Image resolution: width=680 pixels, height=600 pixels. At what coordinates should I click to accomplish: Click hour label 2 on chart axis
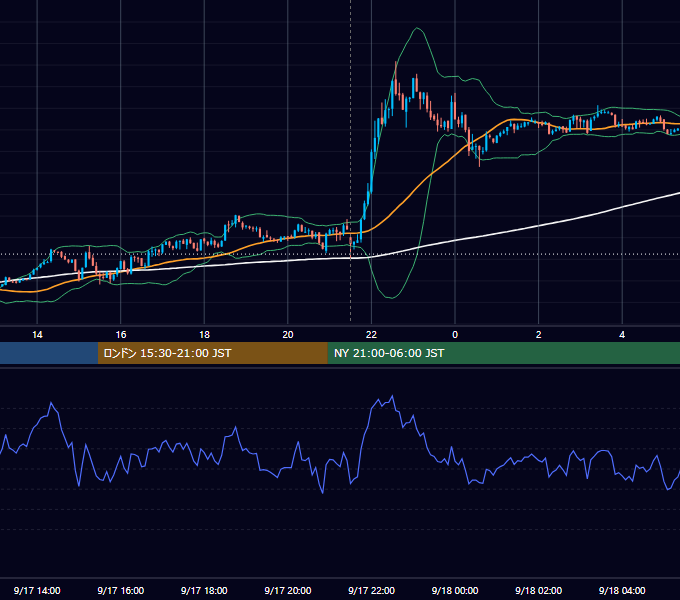click(x=538, y=335)
